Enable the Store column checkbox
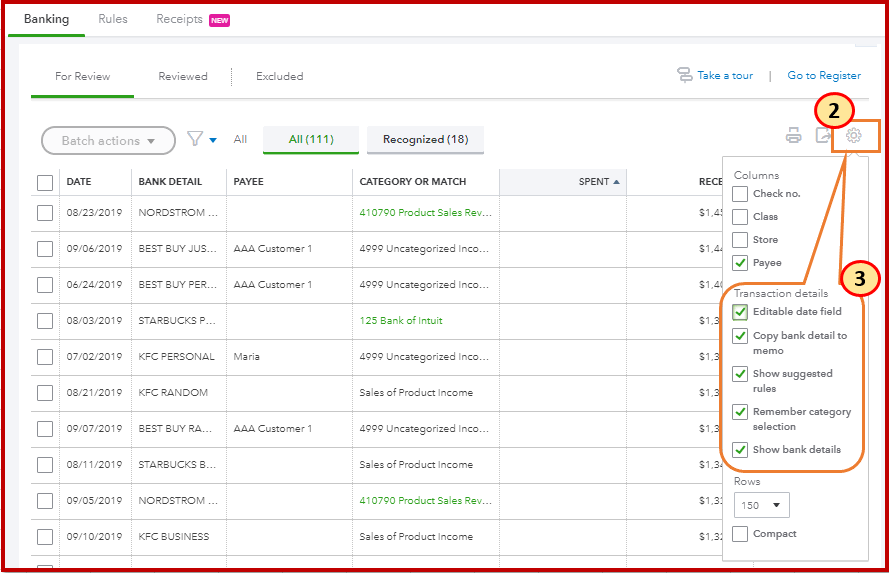The image size is (889, 573). click(739, 240)
